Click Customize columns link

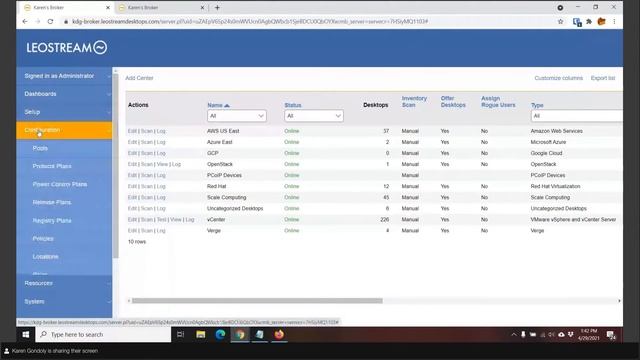[558, 78]
